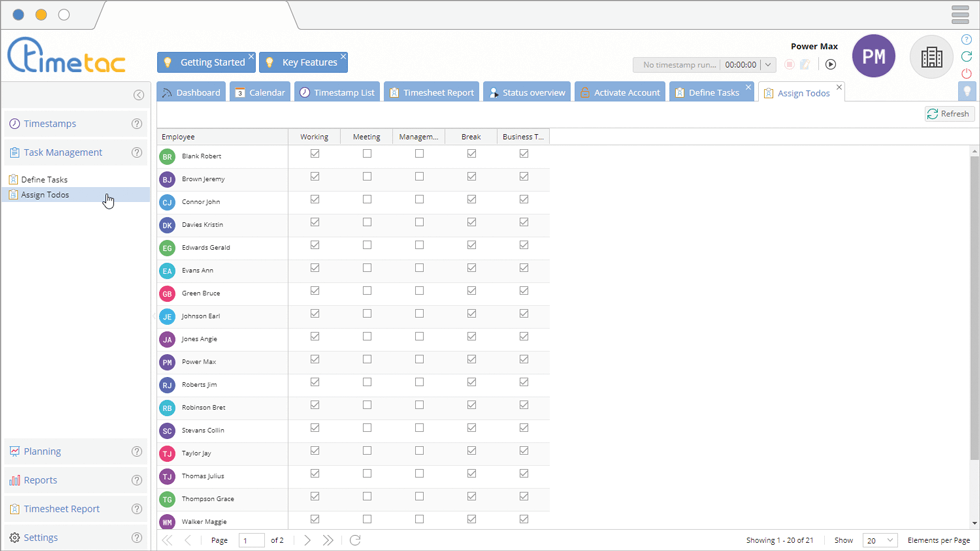Open the timestamp task dropdown arrow
The height and width of the screenshot is (551, 980).
pyautogui.click(x=768, y=64)
